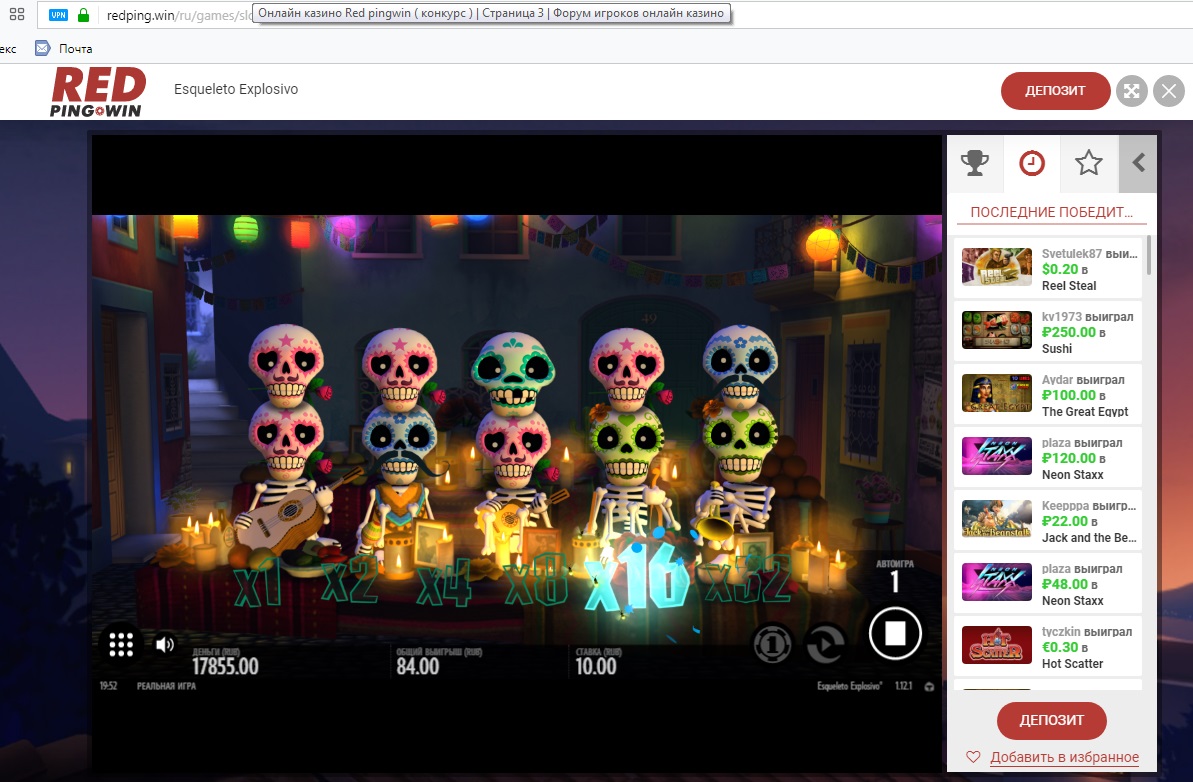Click the ₽100.00 win amount
This screenshot has height=782, width=1193.
[1068, 396]
